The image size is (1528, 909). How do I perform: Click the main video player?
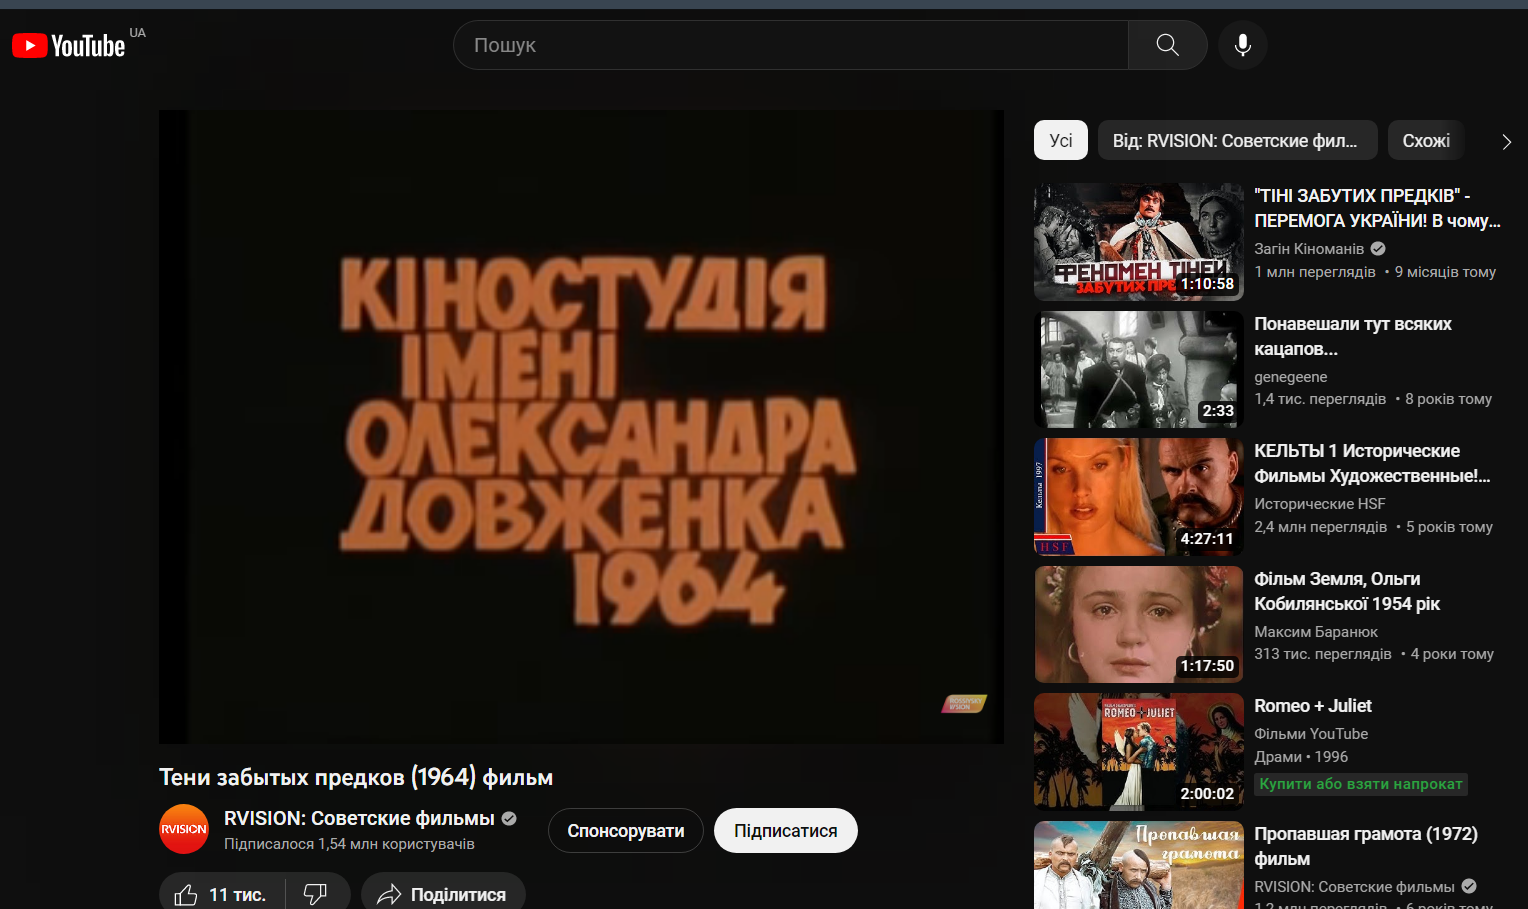[581, 427]
